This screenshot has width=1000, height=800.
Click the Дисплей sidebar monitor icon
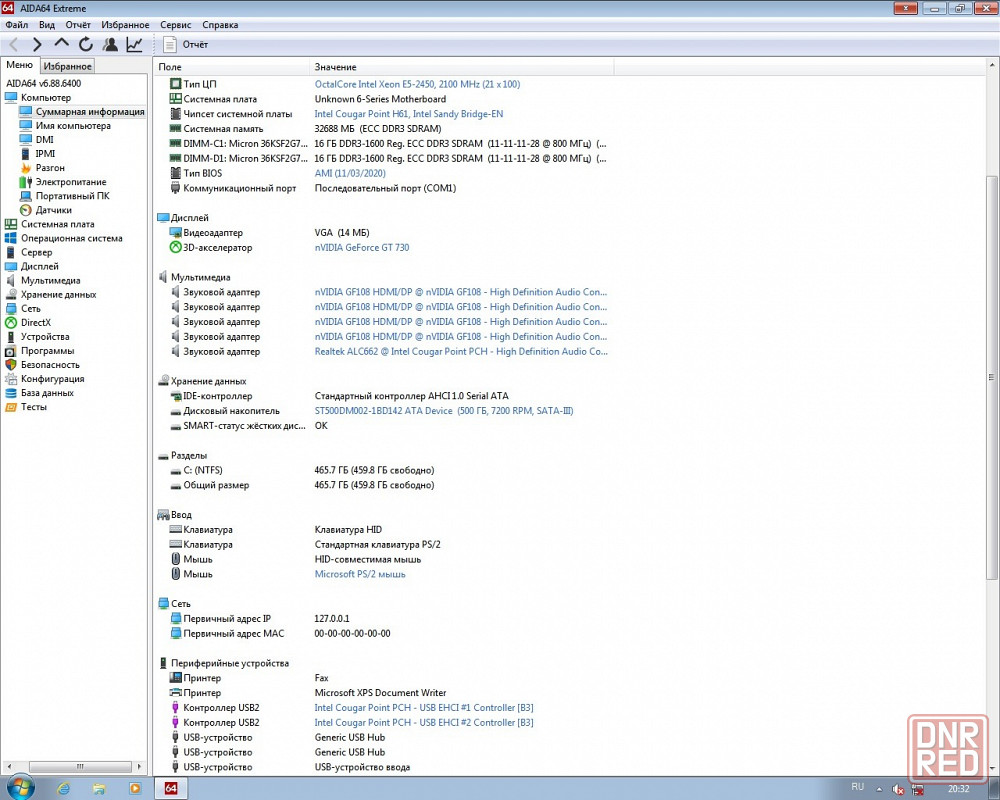(x=11, y=266)
